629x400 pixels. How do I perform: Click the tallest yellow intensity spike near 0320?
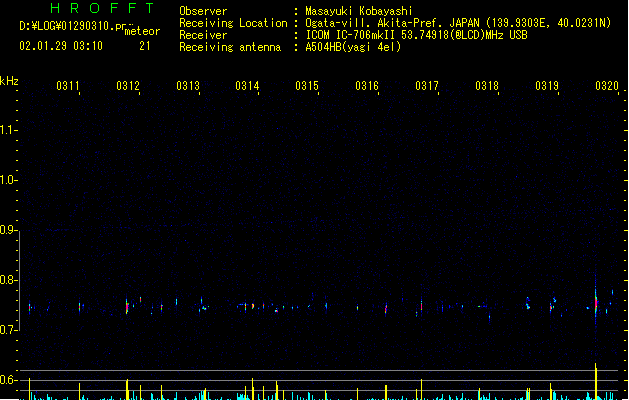tap(596, 381)
